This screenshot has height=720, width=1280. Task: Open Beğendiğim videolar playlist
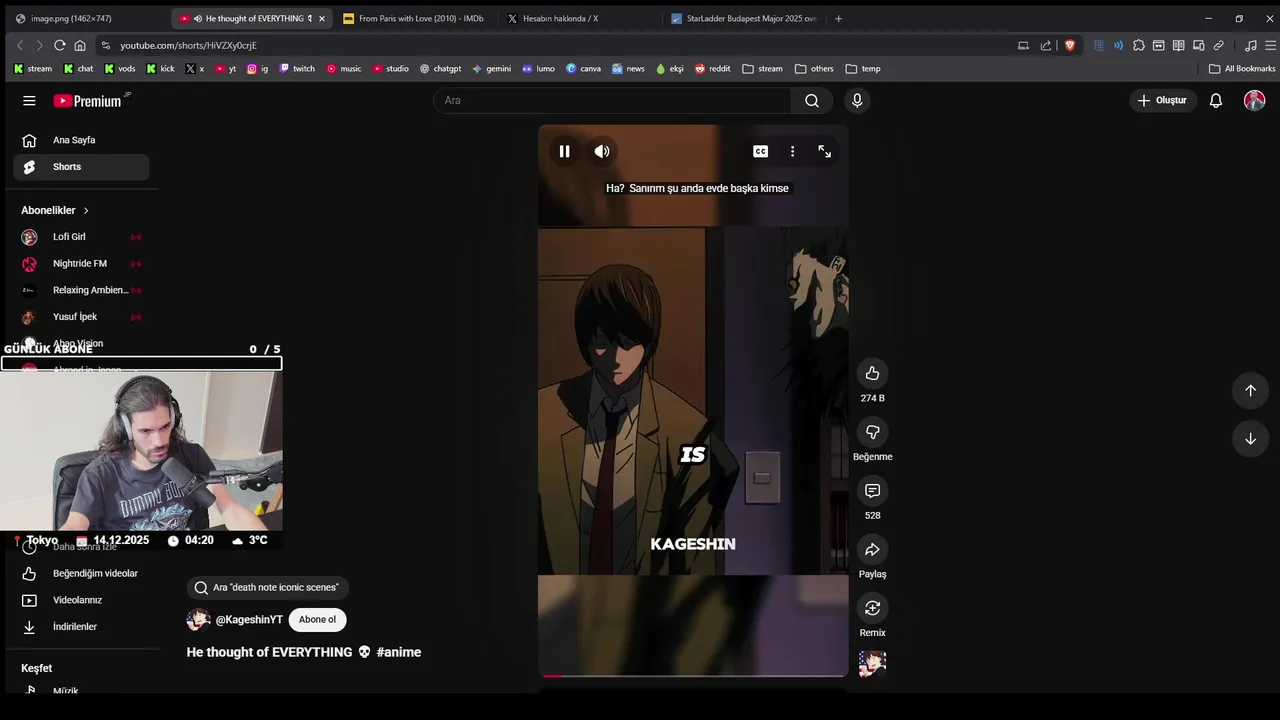pos(81,574)
